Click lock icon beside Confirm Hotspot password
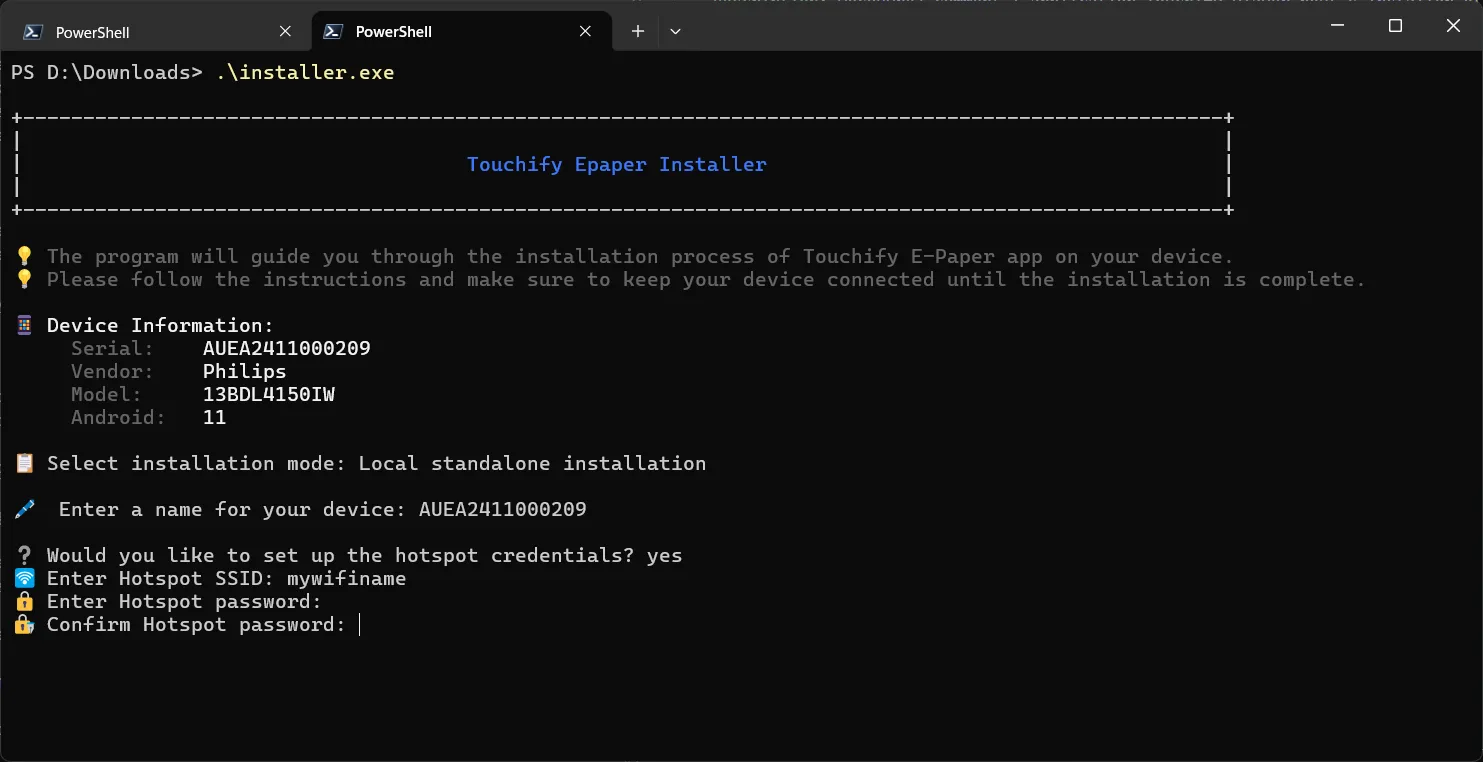This screenshot has width=1483, height=762. point(25,625)
